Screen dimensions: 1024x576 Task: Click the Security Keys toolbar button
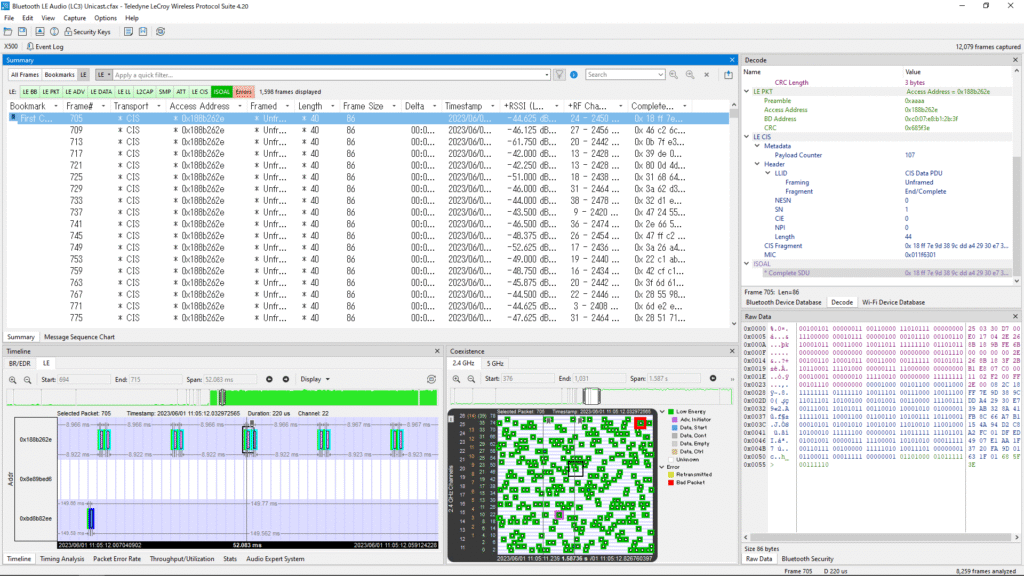(87, 32)
